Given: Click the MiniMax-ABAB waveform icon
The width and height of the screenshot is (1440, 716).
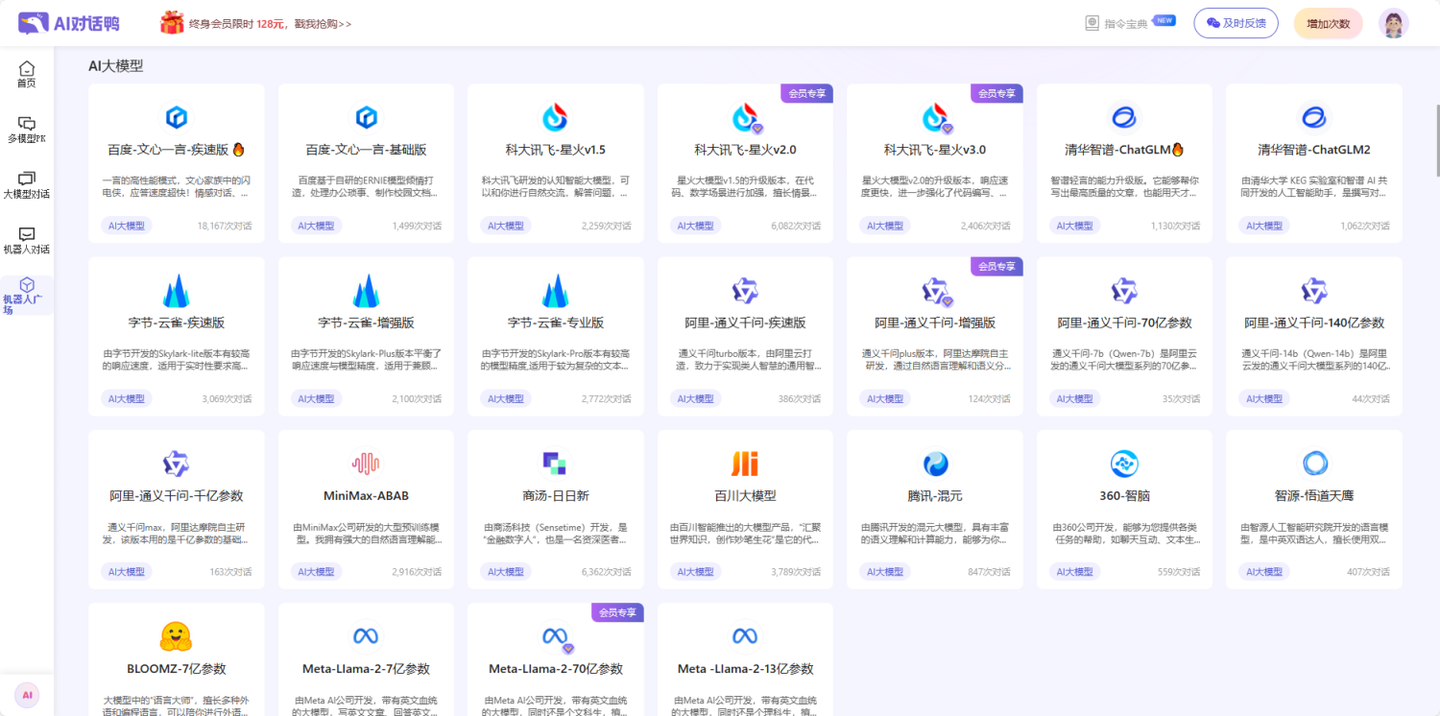Looking at the screenshot, I should tap(366, 464).
